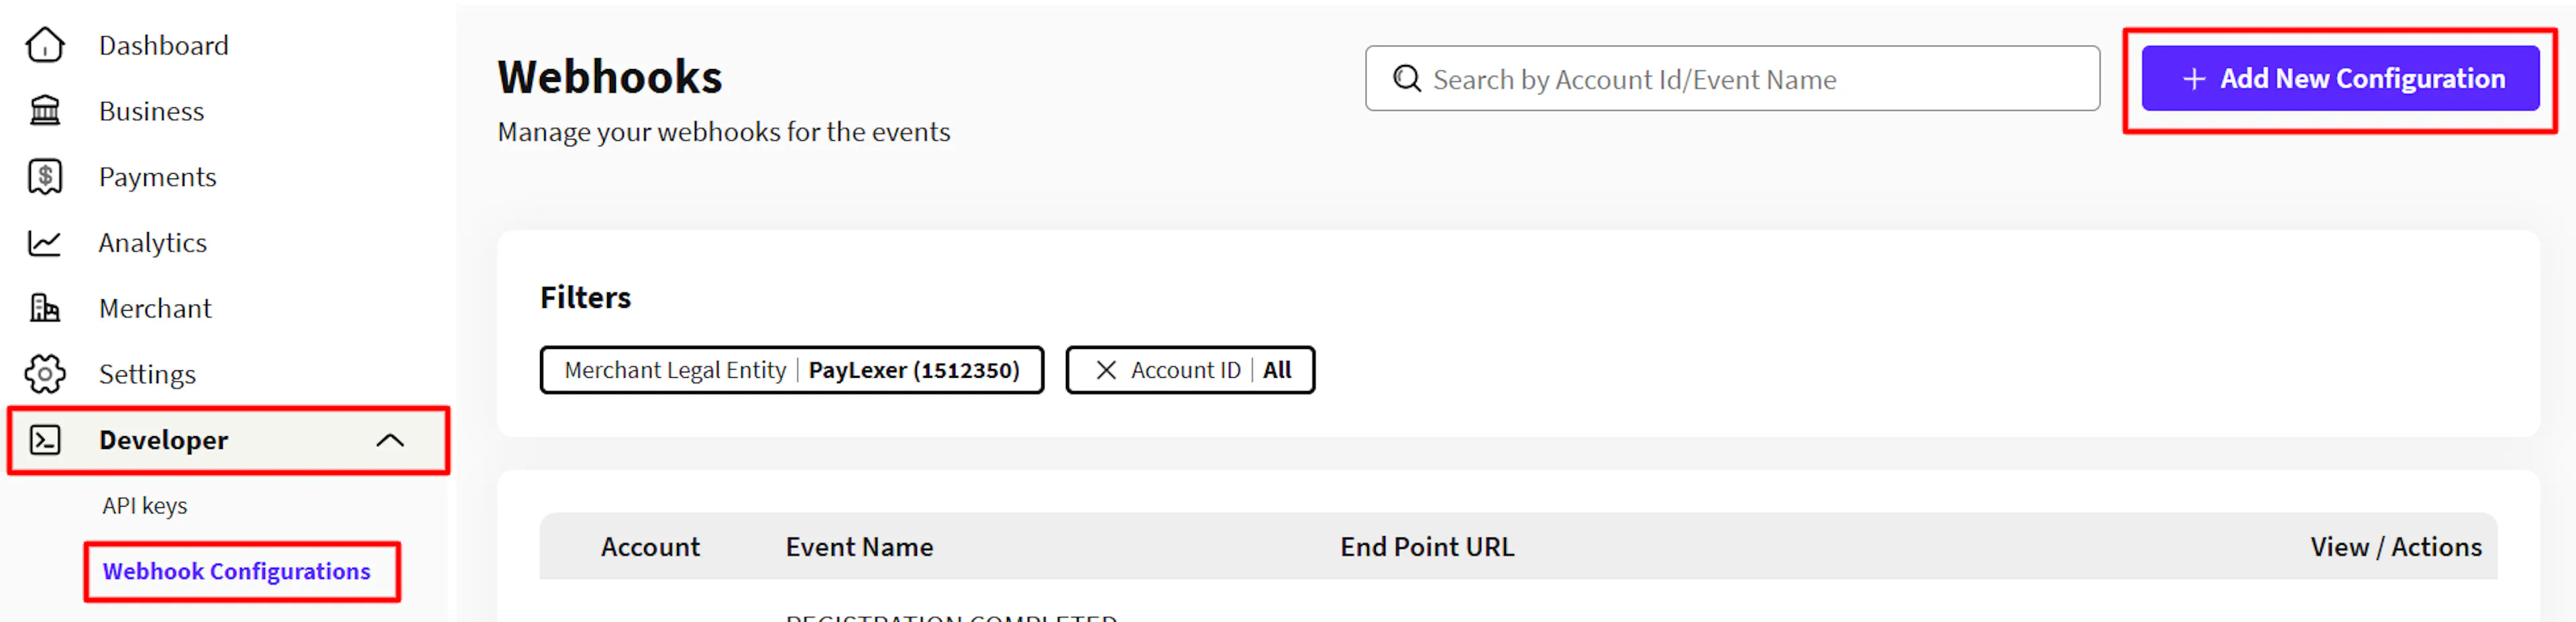The image size is (2576, 622).
Task: Click the Analytics line chart icon
Action: point(45,243)
